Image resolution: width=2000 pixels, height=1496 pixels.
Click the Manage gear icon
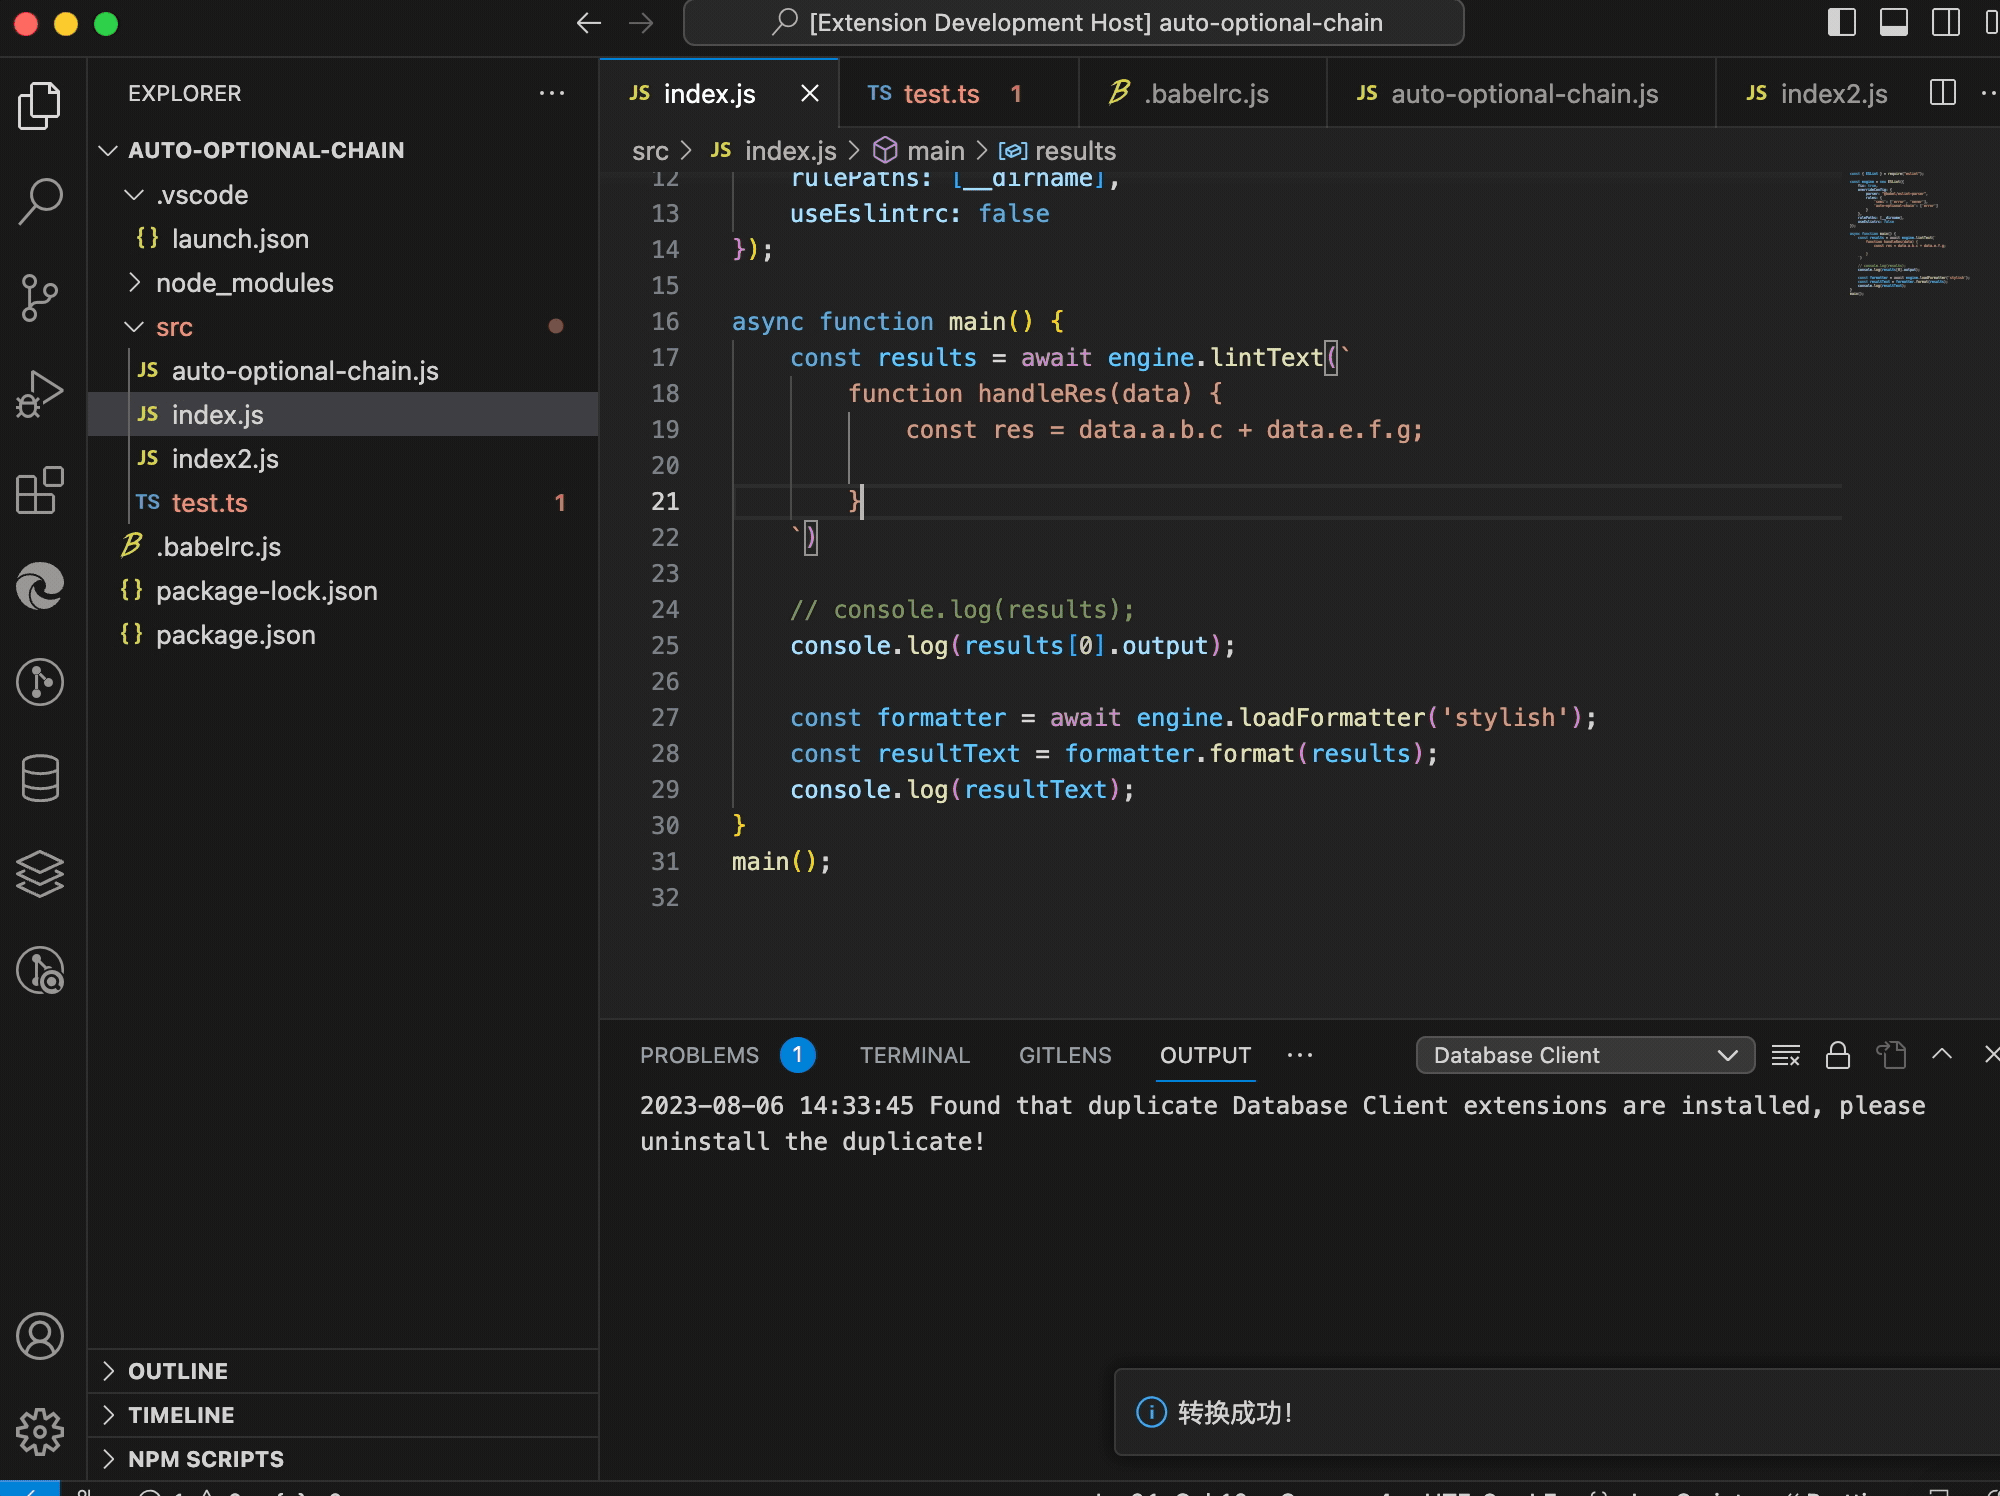(x=40, y=1432)
